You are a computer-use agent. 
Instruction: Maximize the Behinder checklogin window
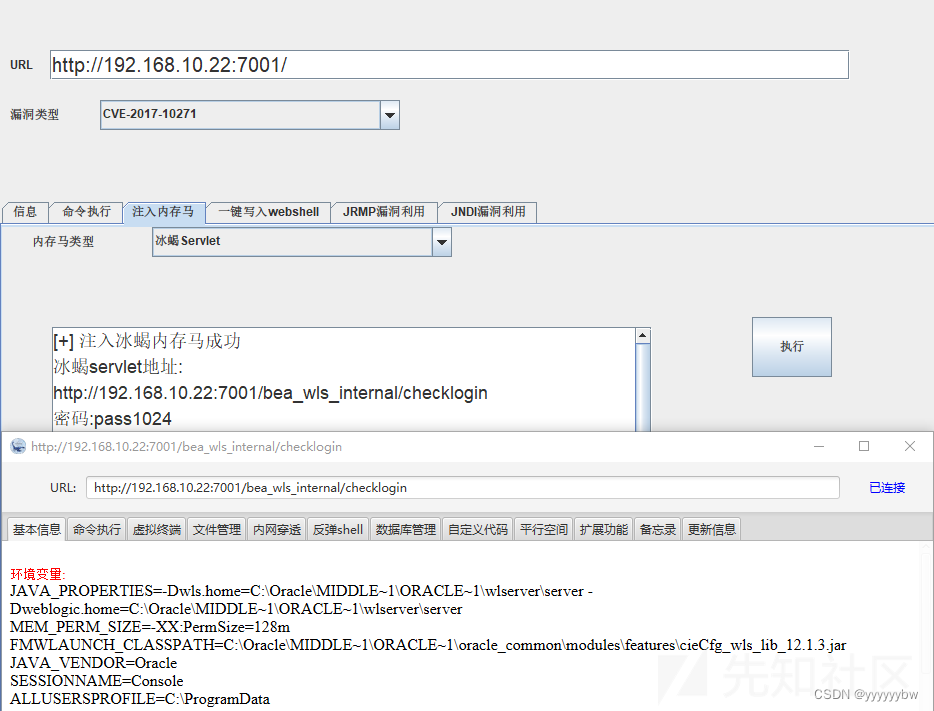[x=864, y=446]
